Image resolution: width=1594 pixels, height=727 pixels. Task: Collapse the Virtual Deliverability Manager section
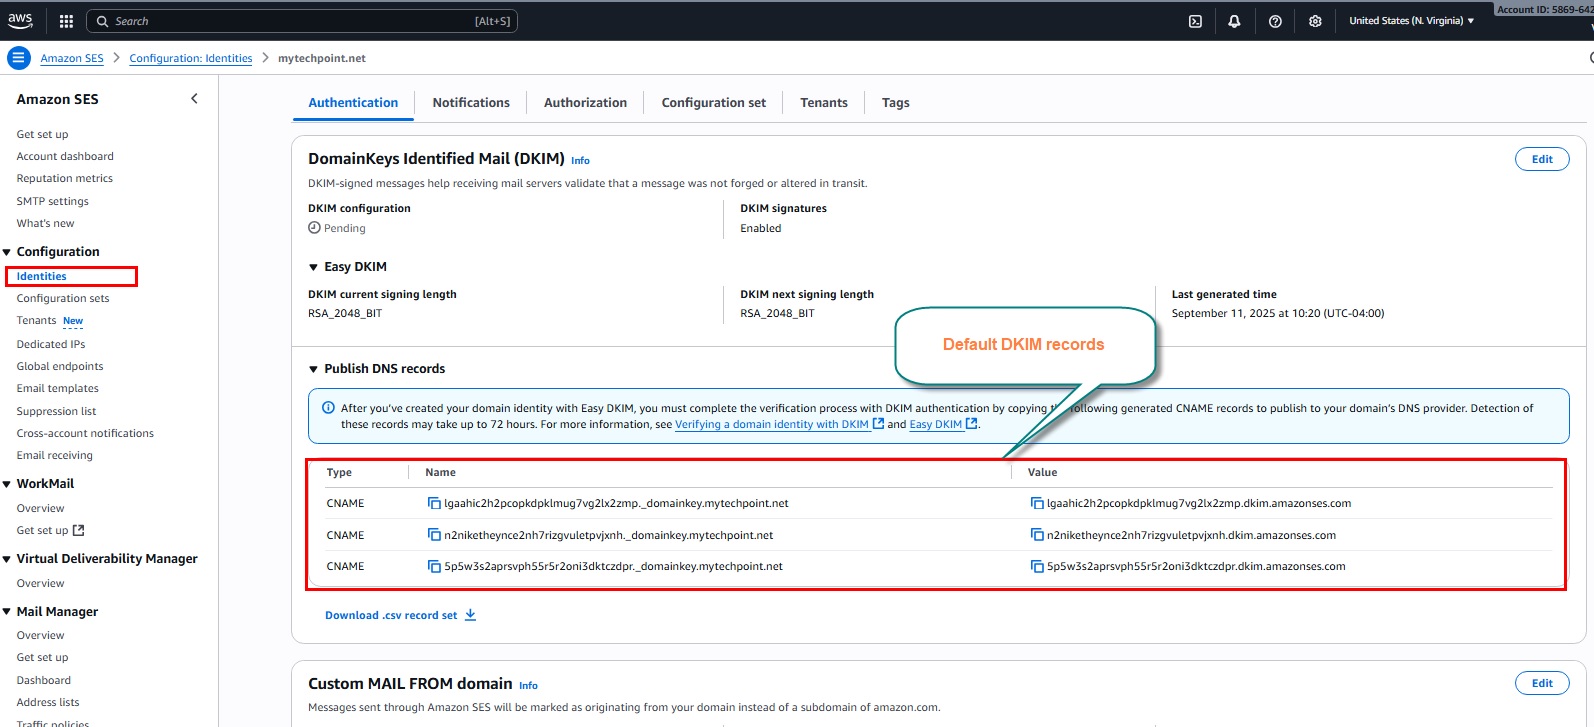7,559
